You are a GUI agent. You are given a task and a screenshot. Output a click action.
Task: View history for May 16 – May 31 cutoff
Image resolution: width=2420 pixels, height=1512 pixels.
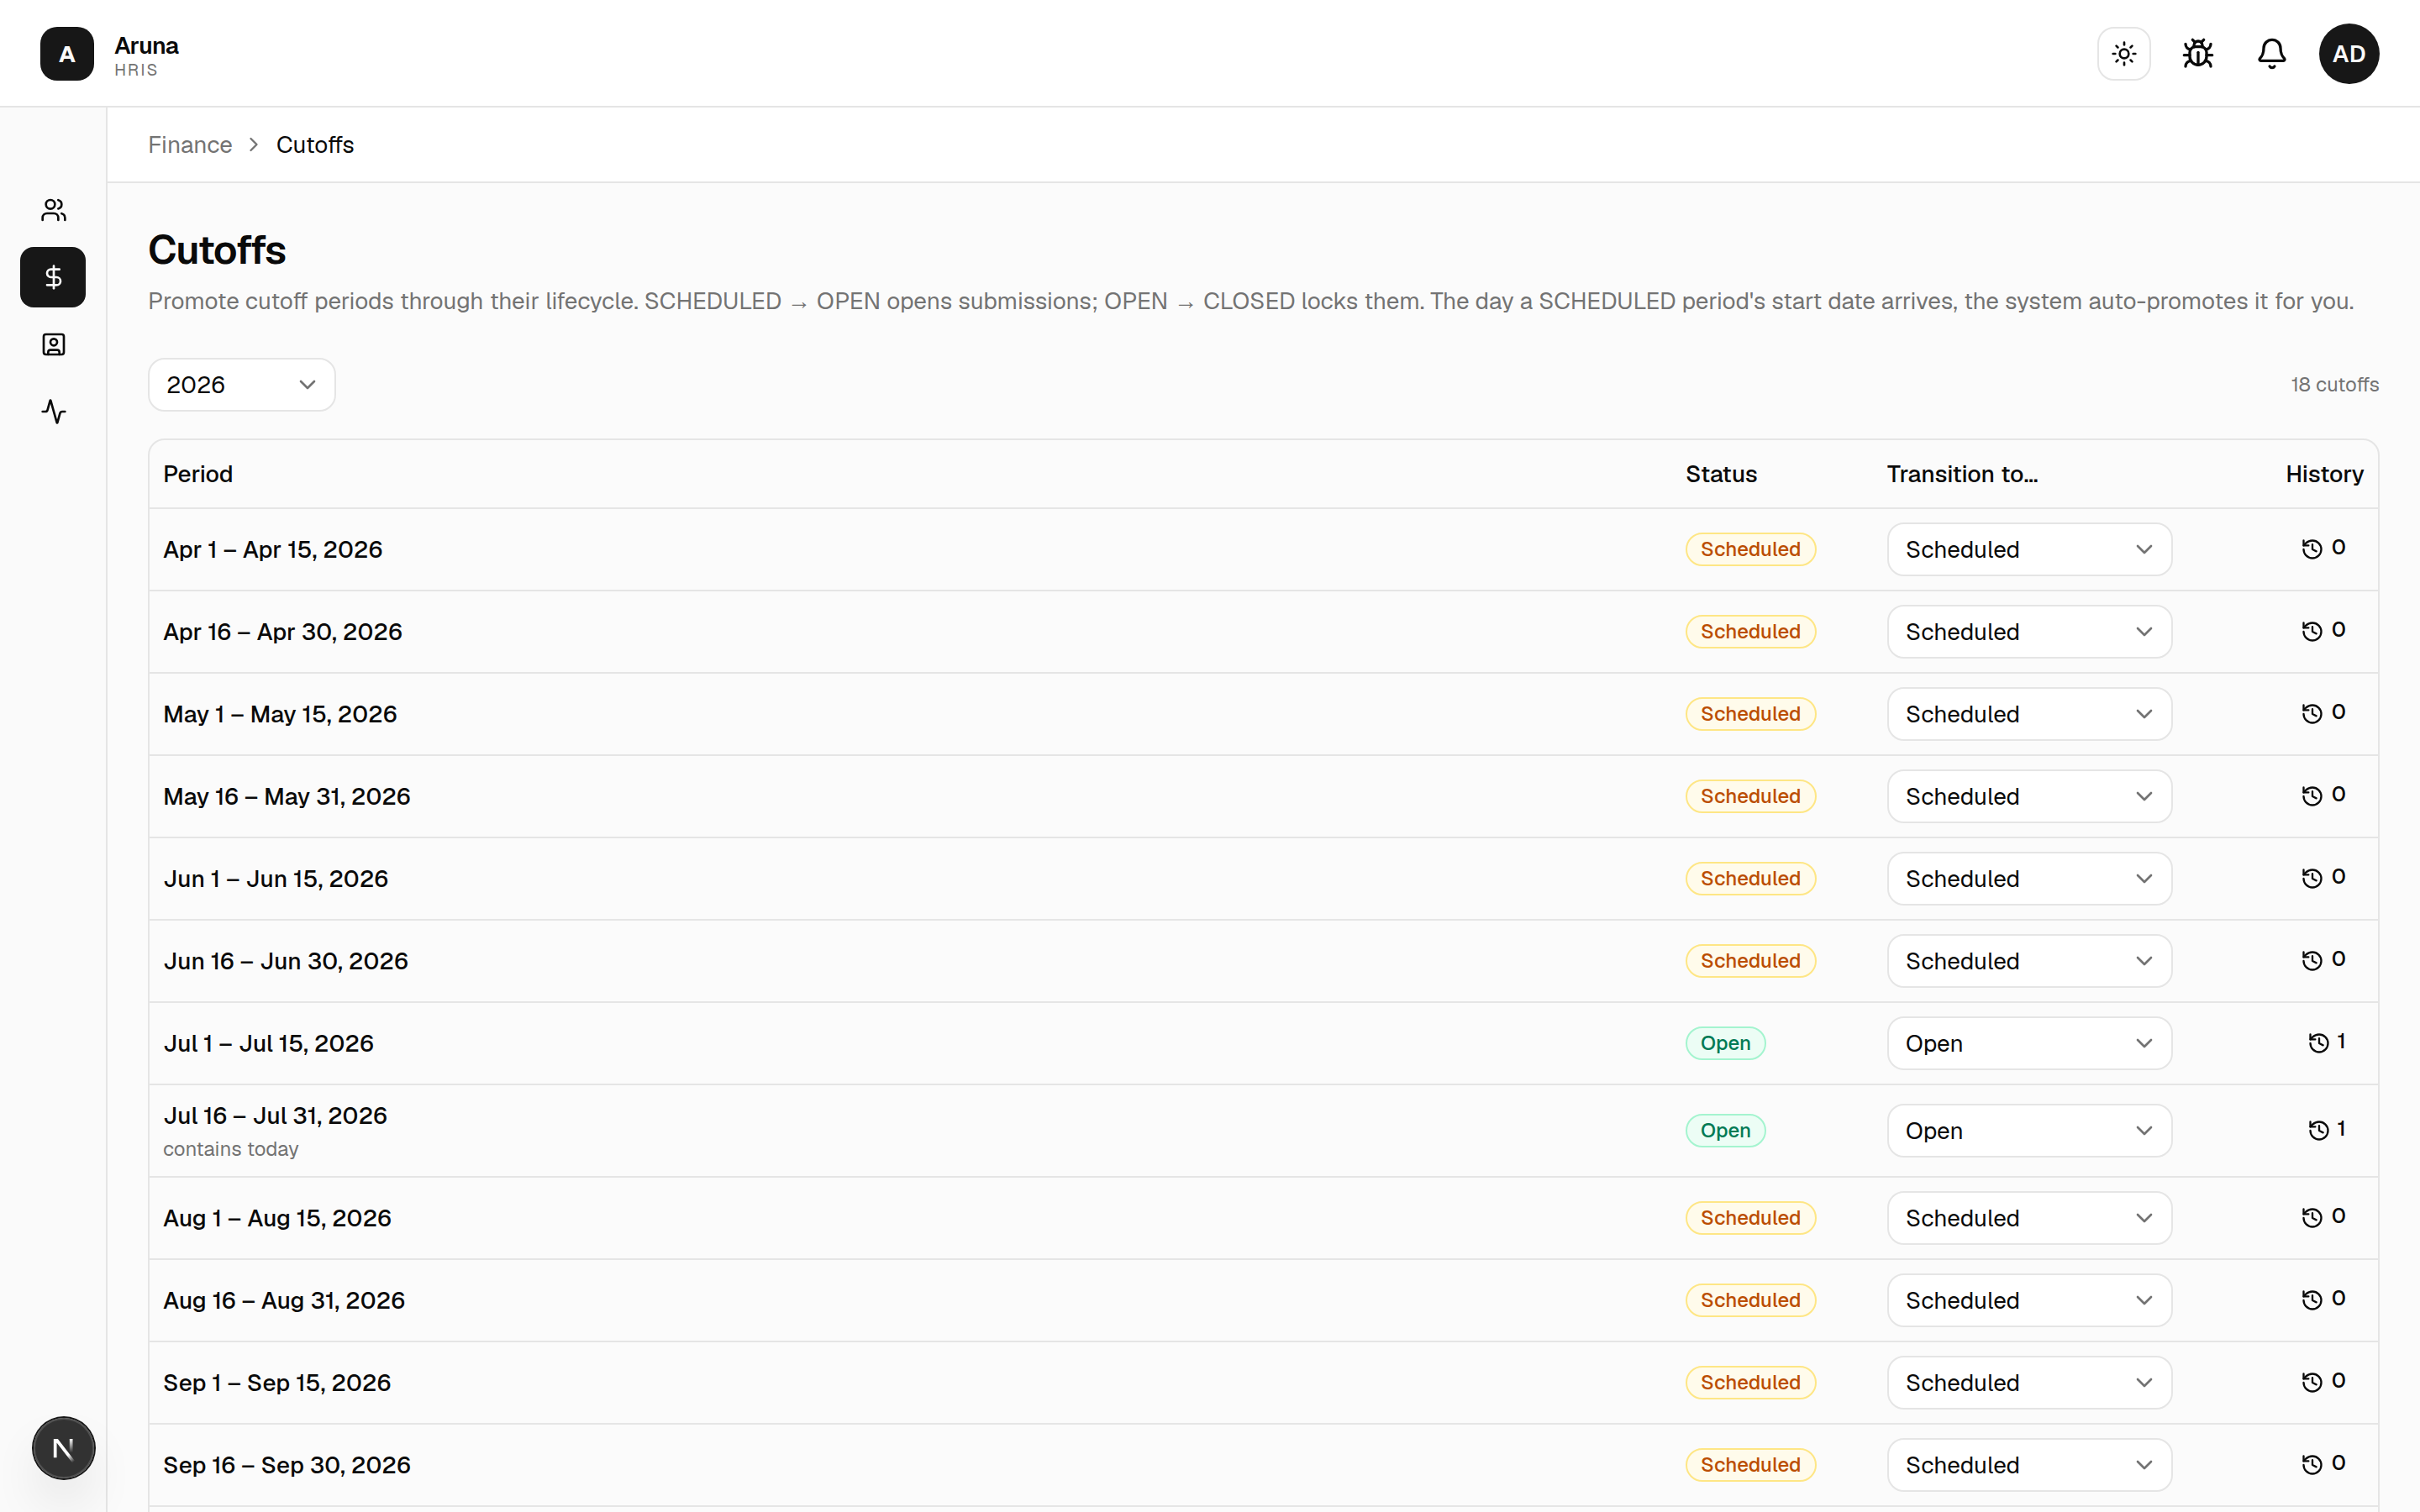pyautogui.click(x=2323, y=795)
